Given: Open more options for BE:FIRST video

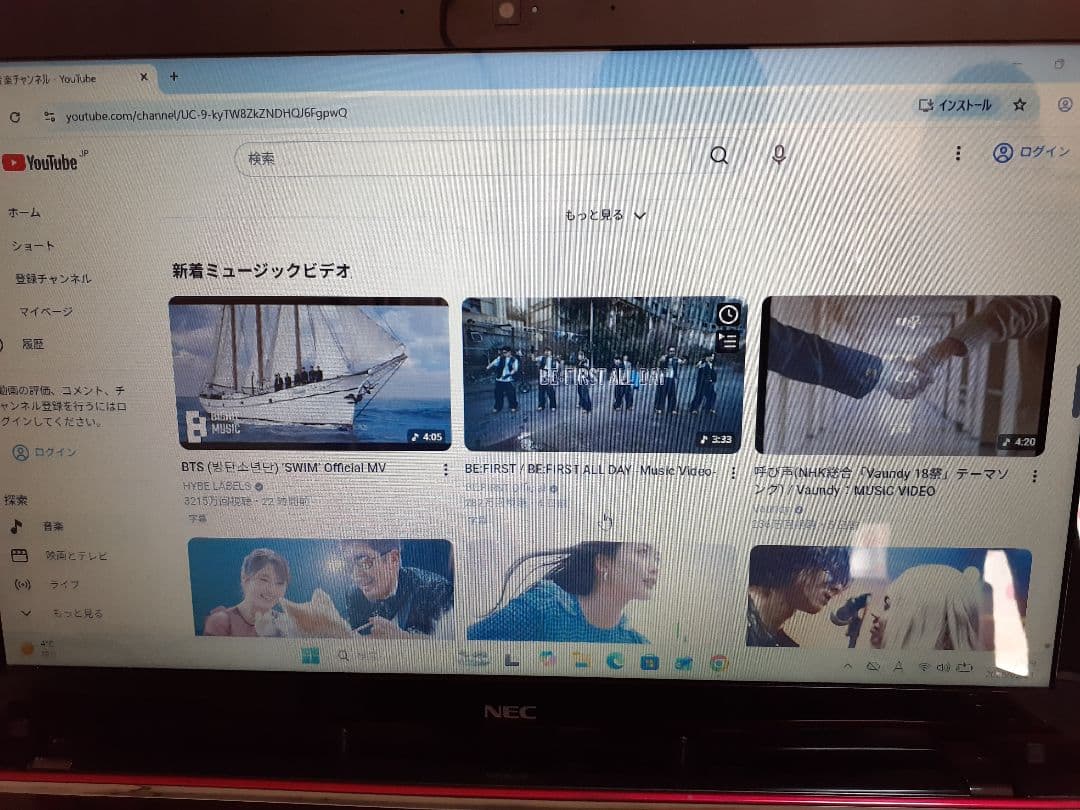Looking at the screenshot, I should tap(733, 472).
